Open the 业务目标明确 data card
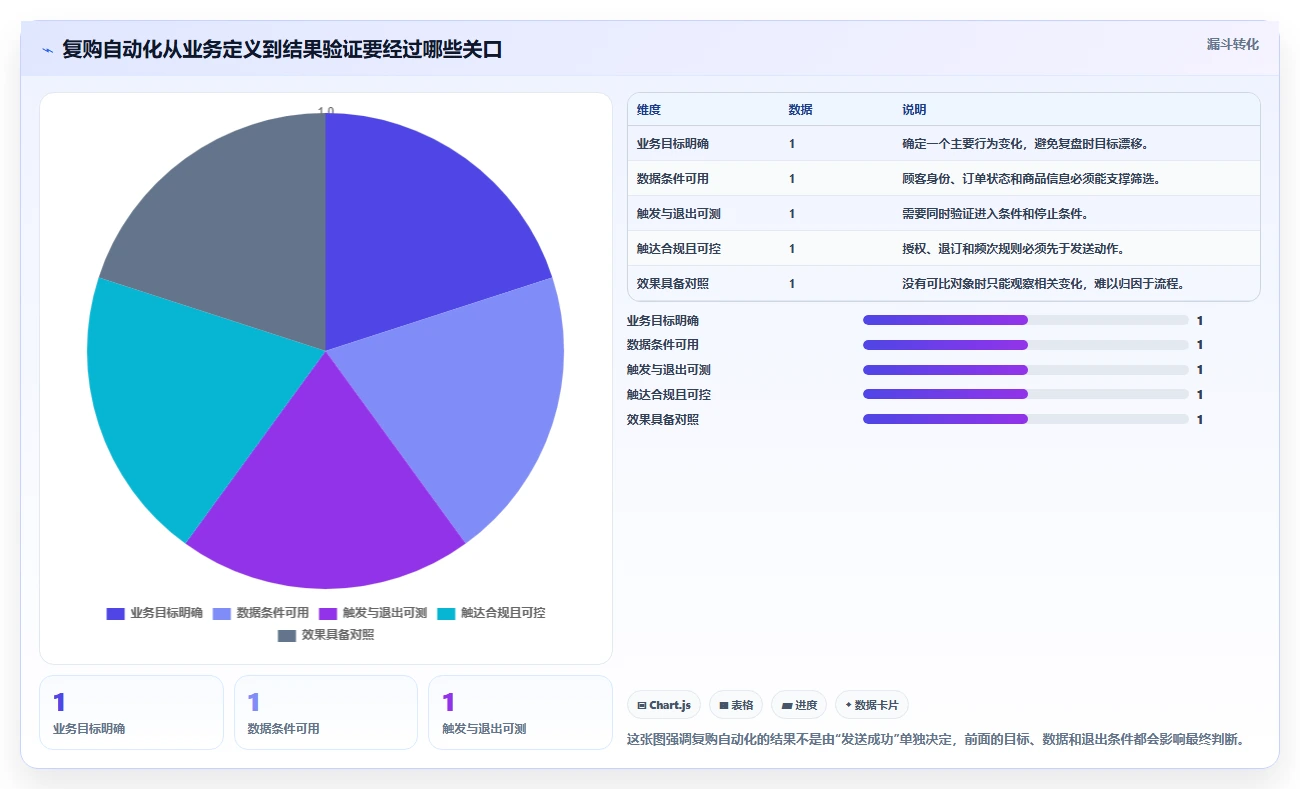The width and height of the screenshot is (1300, 789). (x=131, y=712)
